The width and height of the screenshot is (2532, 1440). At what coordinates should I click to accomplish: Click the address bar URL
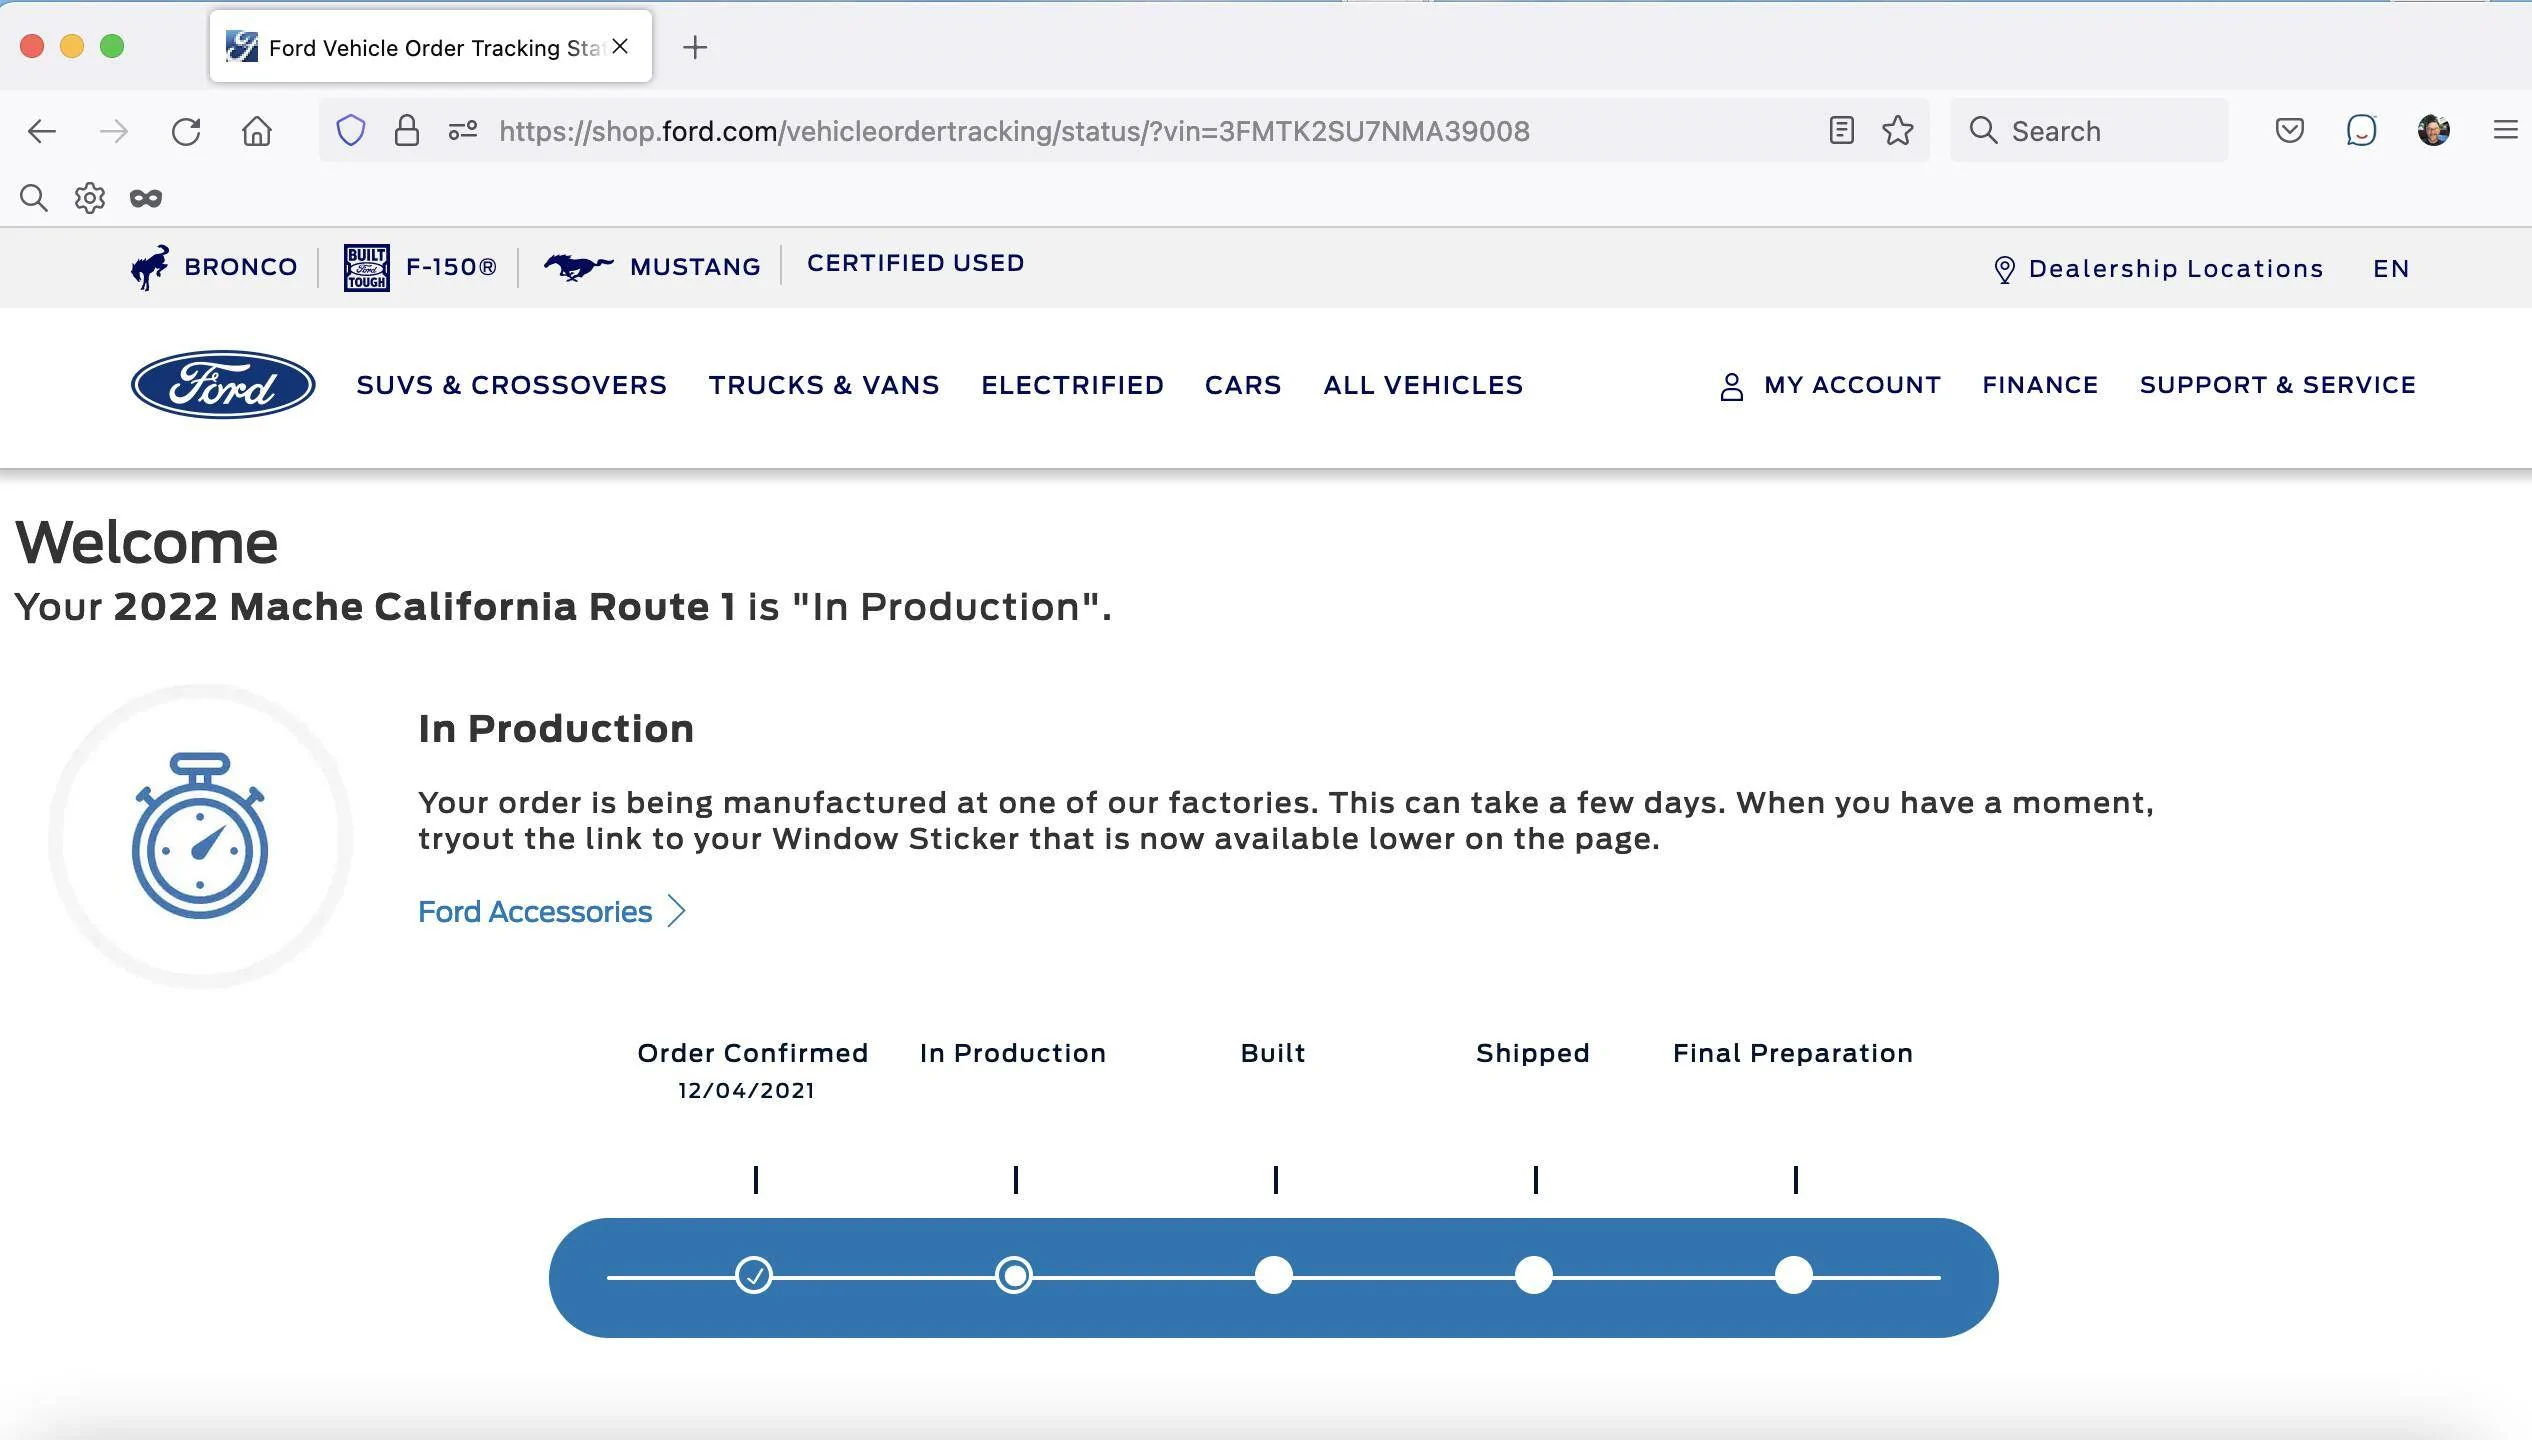(1014, 131)
